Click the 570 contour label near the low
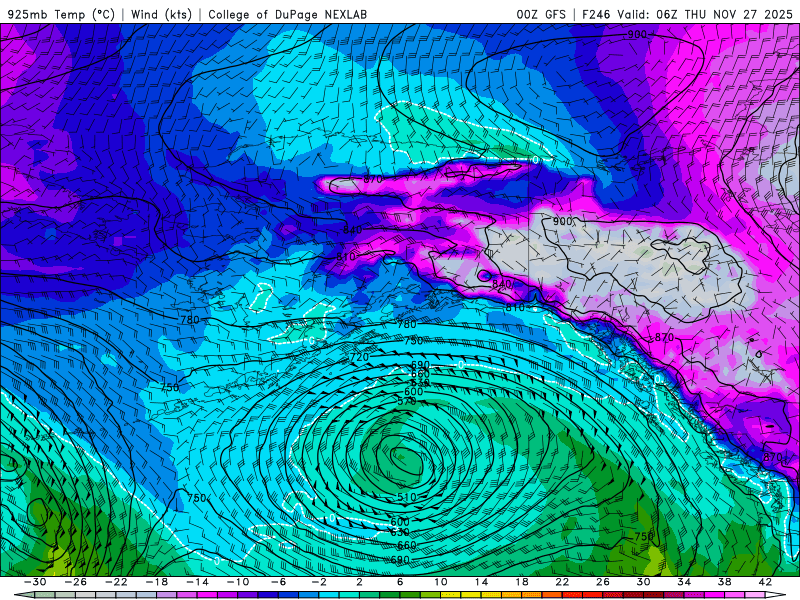The height and width of the screenshot is (600, 800). click(x=407, y=402)
